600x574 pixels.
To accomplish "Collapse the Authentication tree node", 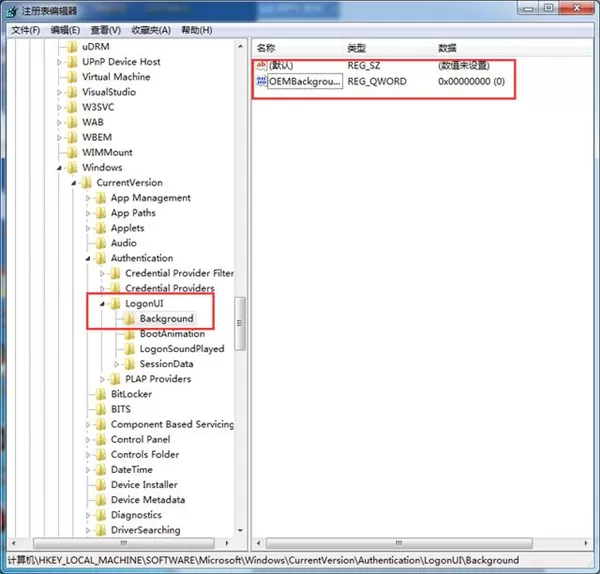I will tap(88, 259).
